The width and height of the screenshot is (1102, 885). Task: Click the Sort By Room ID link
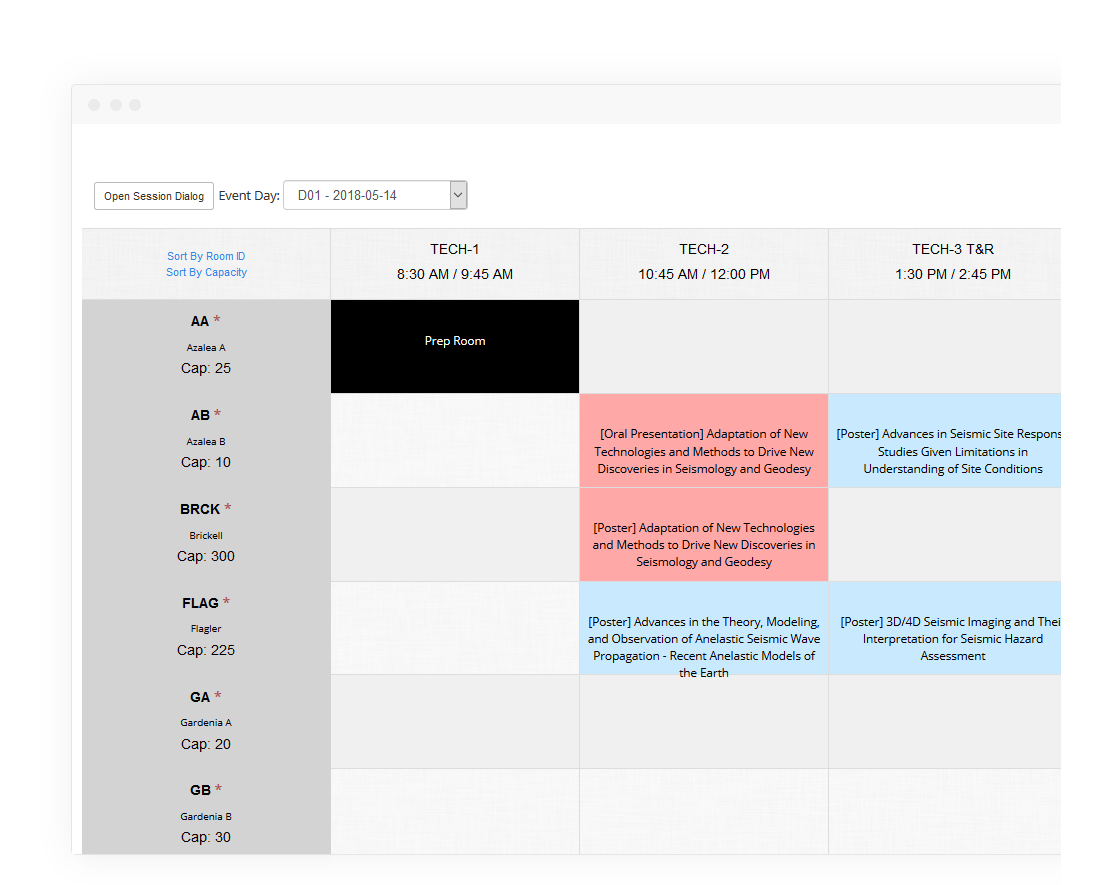click(x=206, y=256)
